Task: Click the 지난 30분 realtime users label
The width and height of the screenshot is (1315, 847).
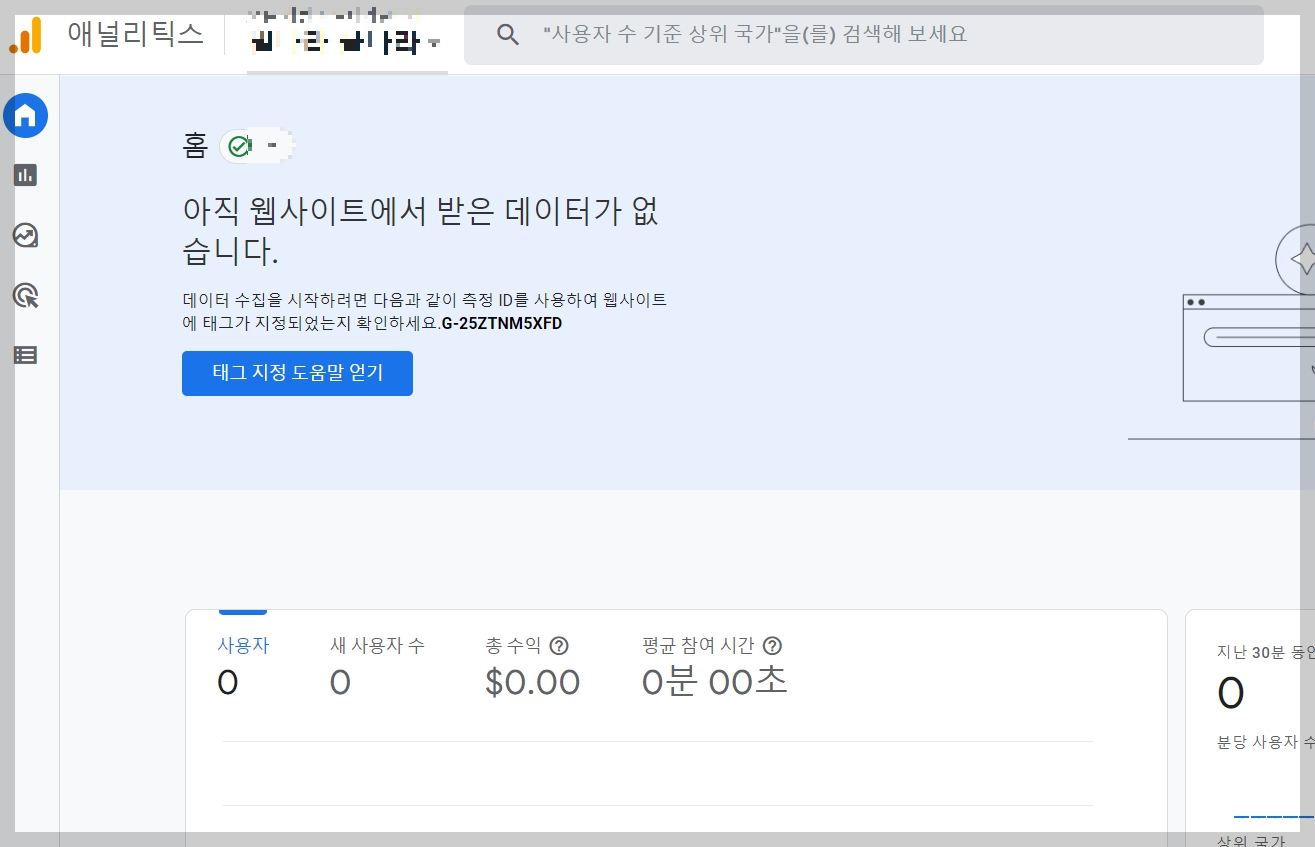Action: pyautogui.click(x=1265, y=652)
